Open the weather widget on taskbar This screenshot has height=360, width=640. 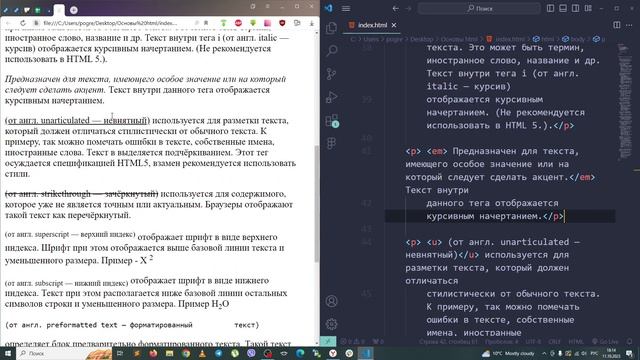509,353
